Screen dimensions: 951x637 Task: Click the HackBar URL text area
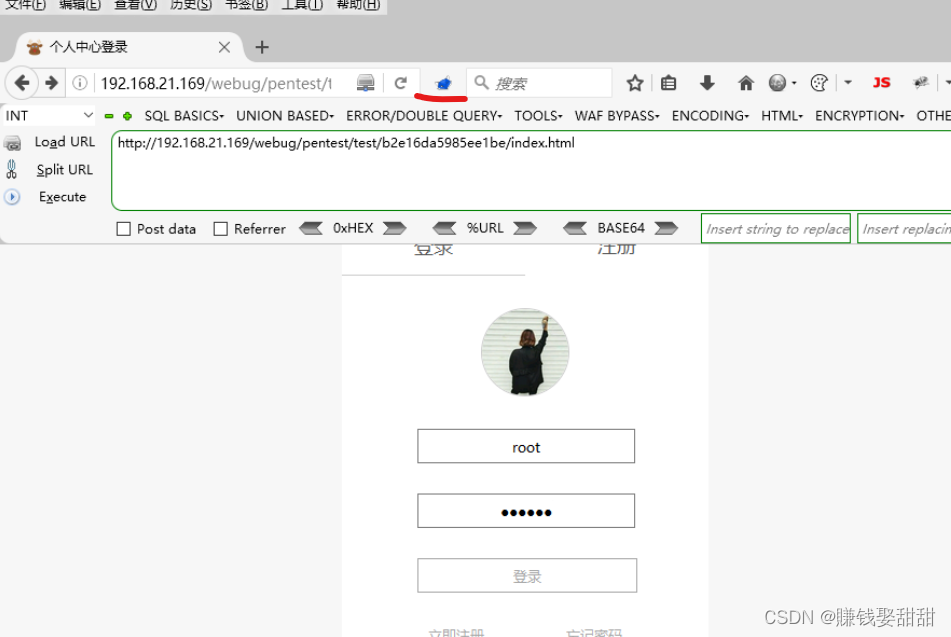(531, 170)
